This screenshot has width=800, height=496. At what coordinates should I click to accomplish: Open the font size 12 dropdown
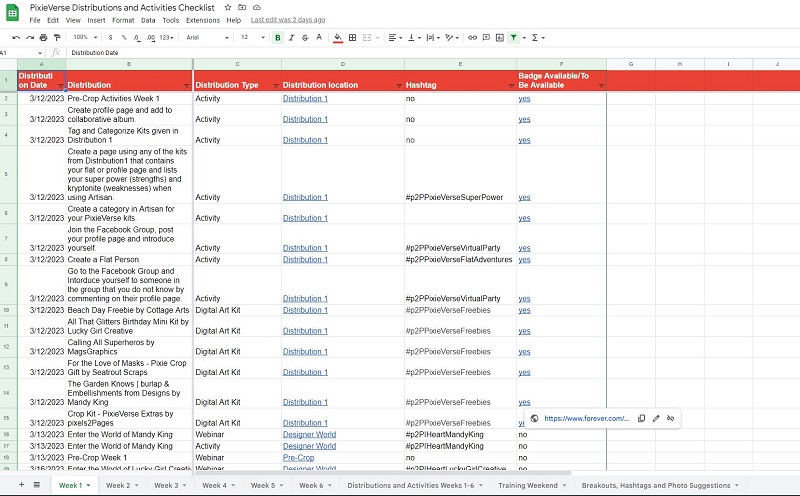253,37
